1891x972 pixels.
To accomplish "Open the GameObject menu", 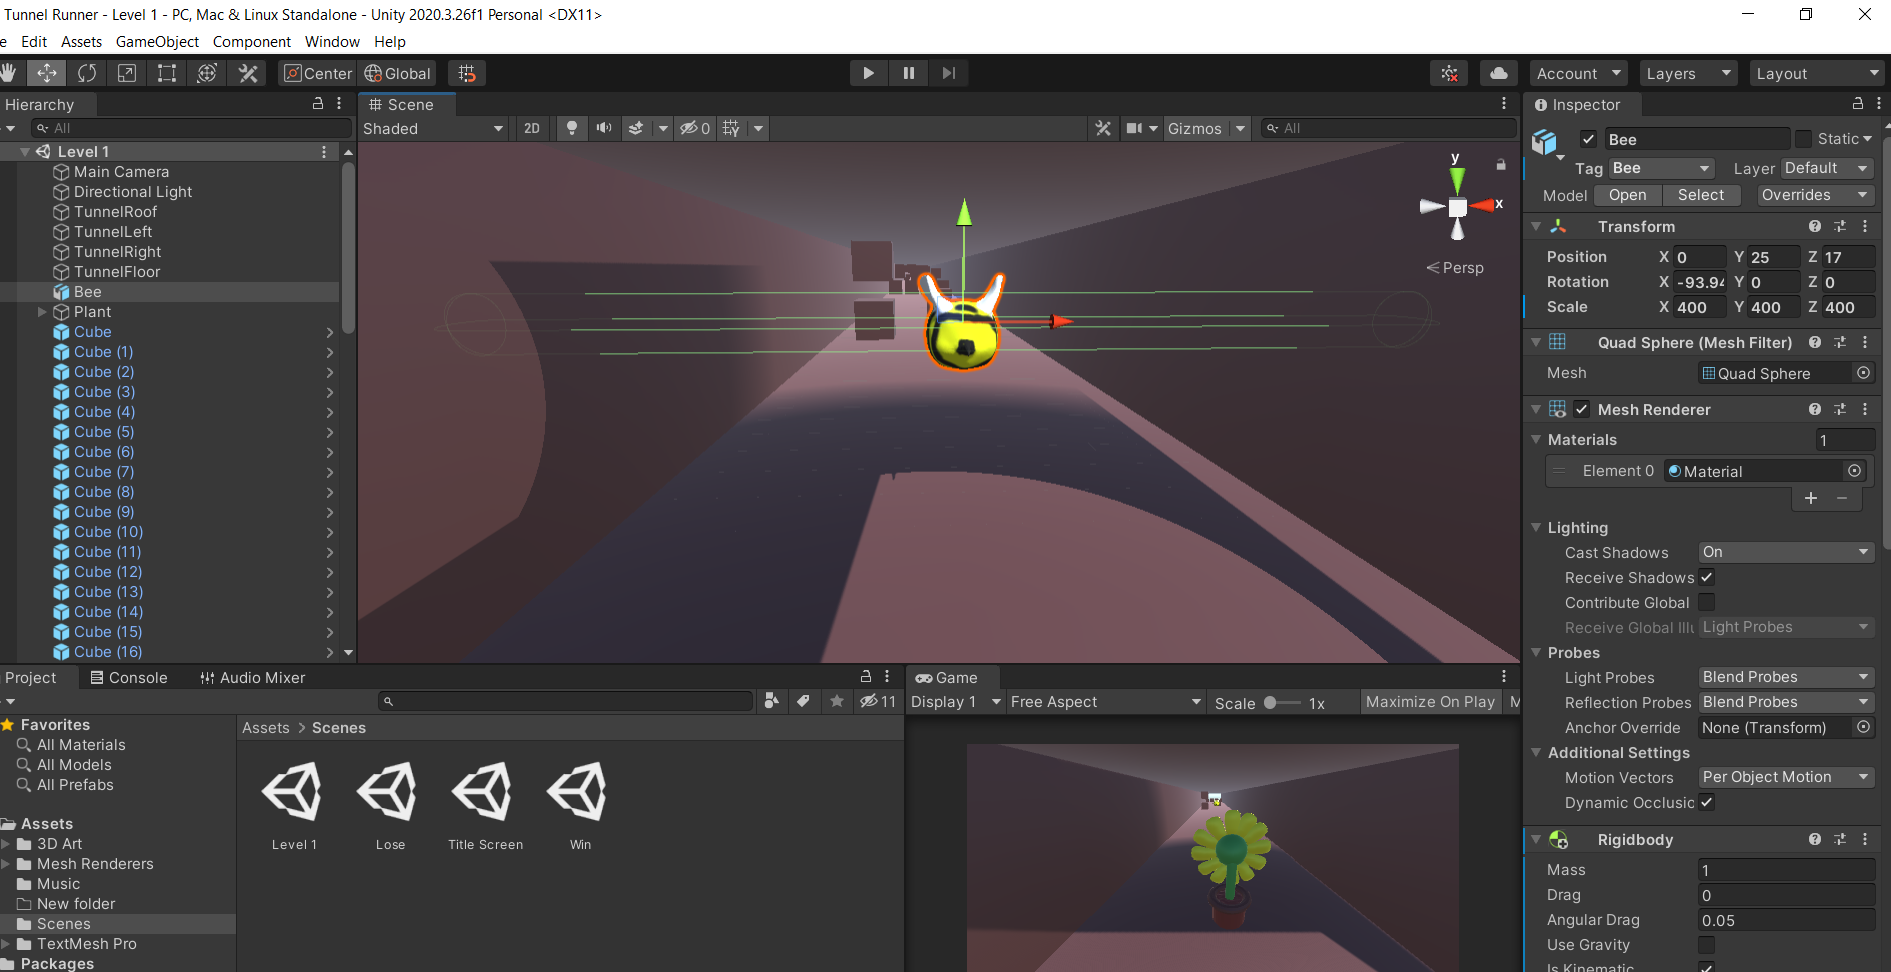I will (x=157, y=42).
